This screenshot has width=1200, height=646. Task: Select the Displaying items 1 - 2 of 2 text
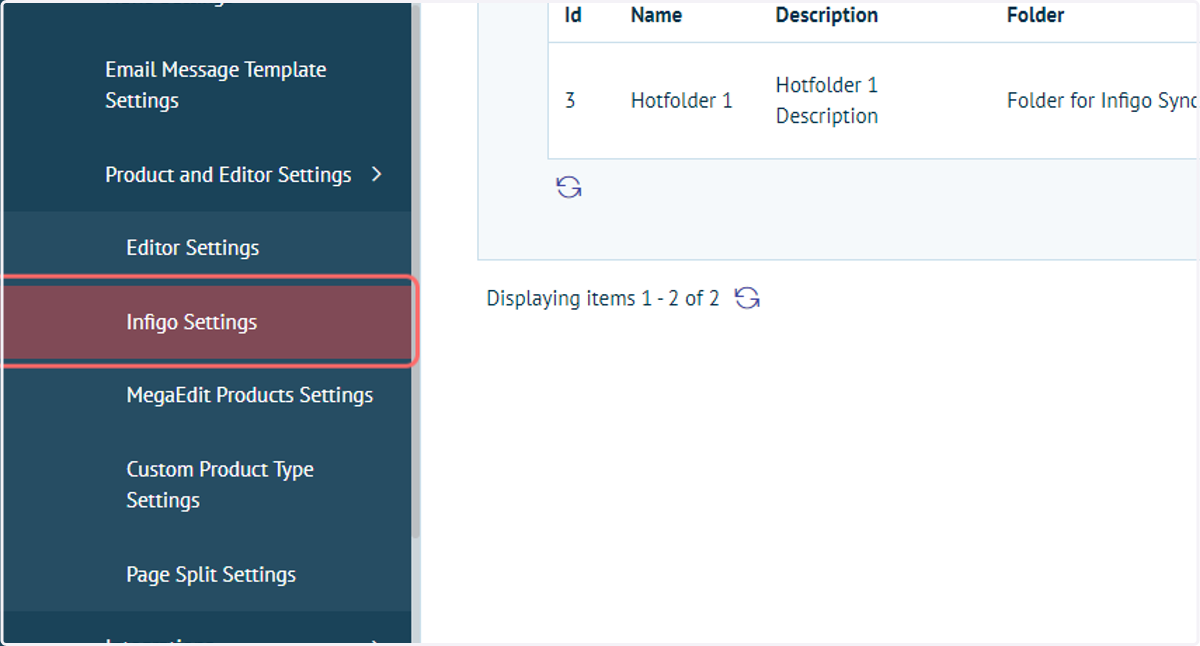click(602, 298)
